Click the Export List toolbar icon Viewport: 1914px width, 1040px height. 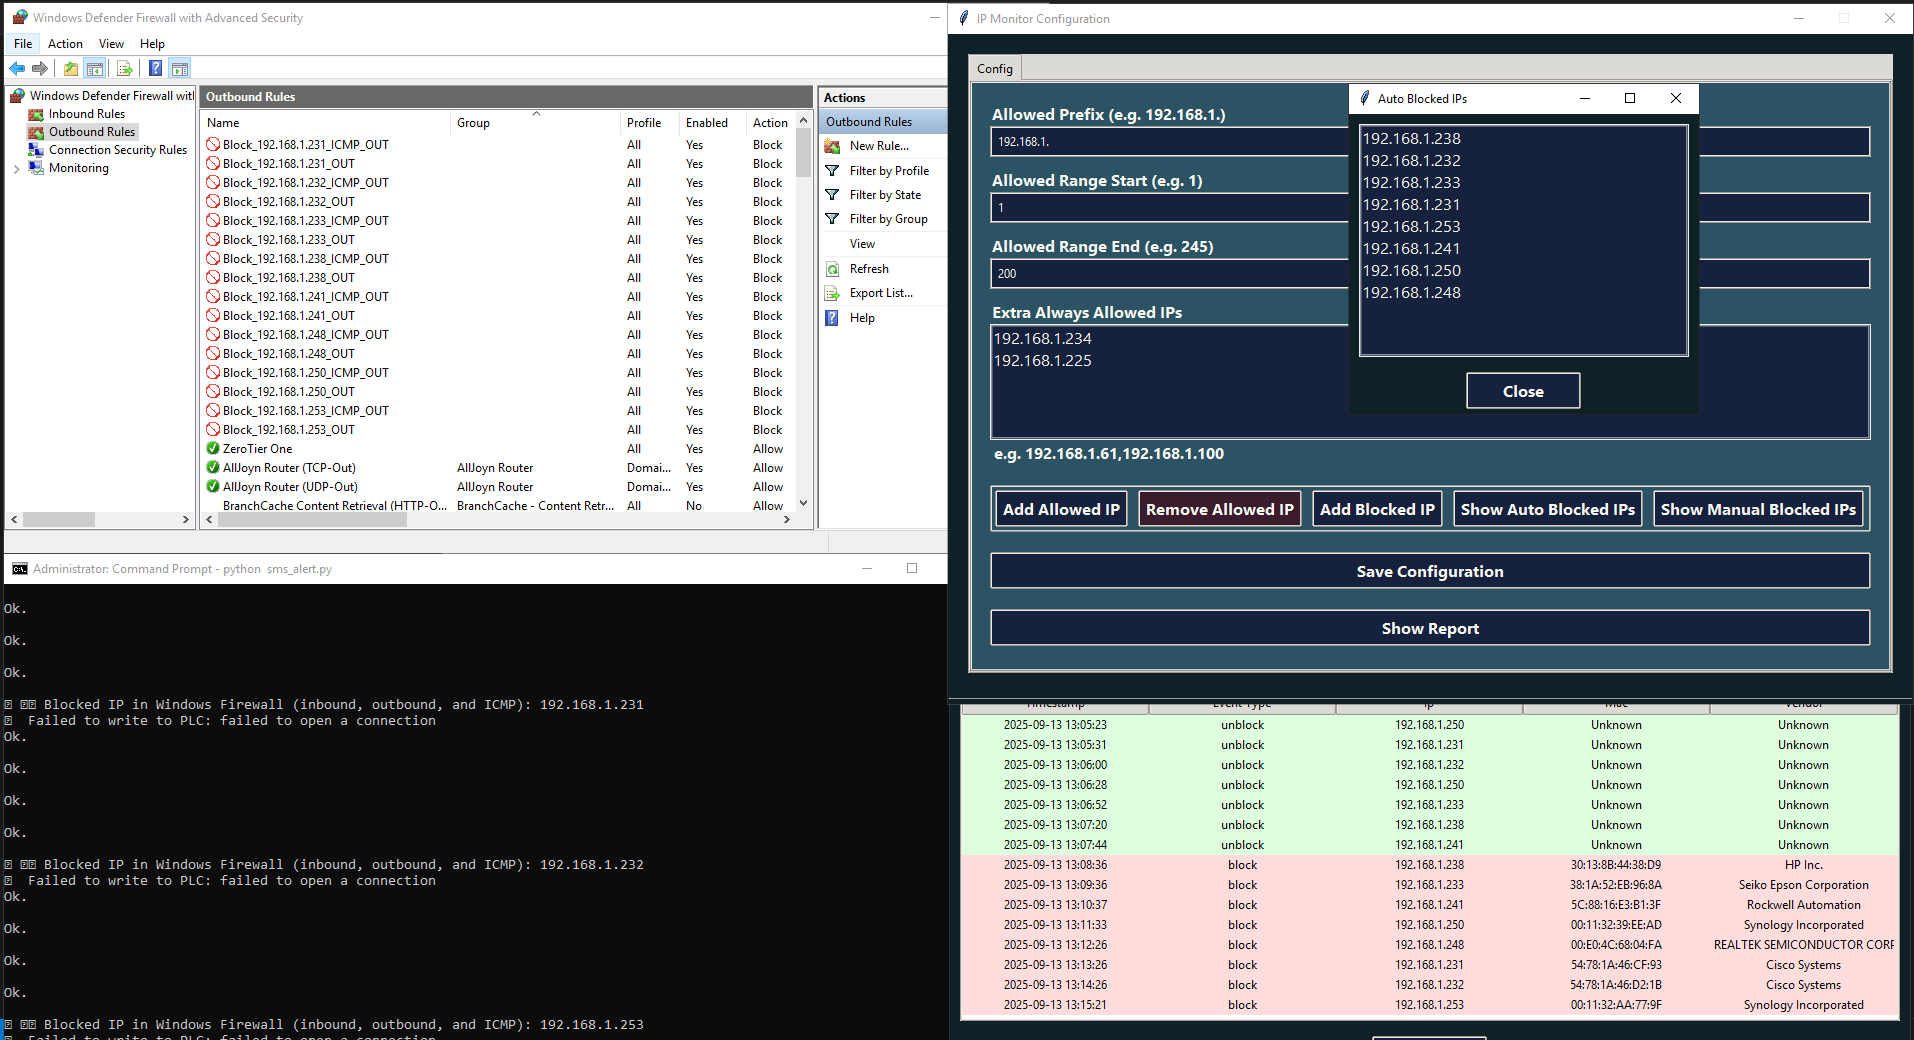click(x=125, y=69)
